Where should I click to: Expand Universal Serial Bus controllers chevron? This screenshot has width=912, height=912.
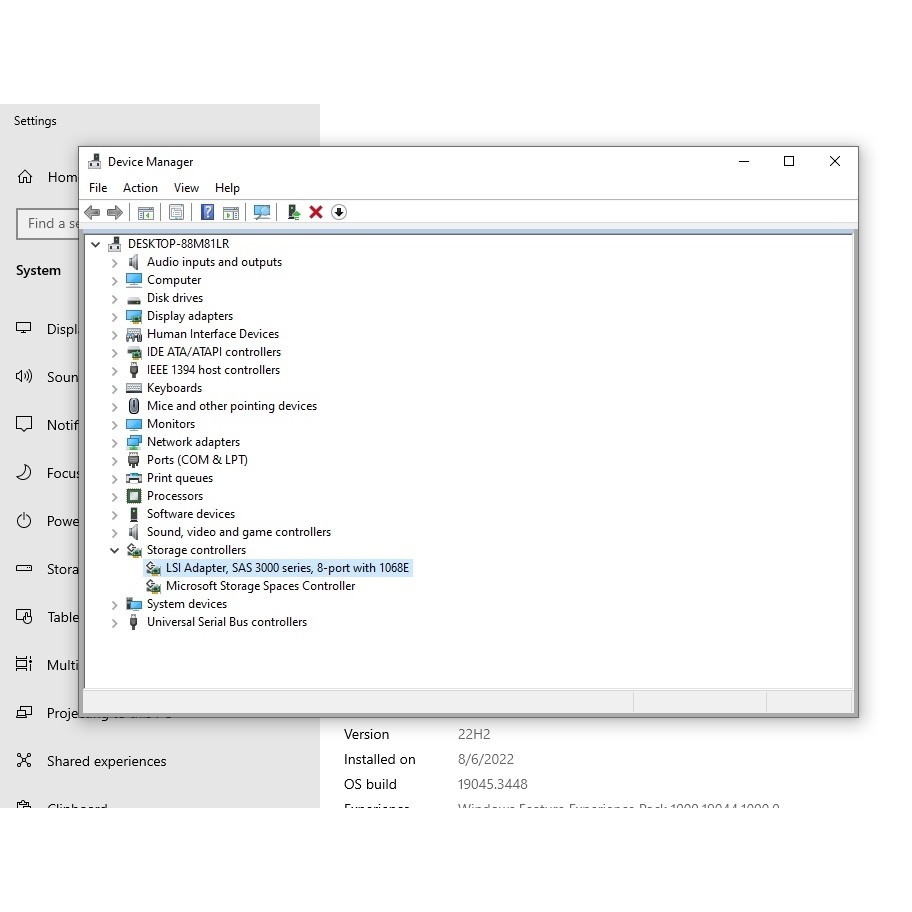tap(115, 623)
